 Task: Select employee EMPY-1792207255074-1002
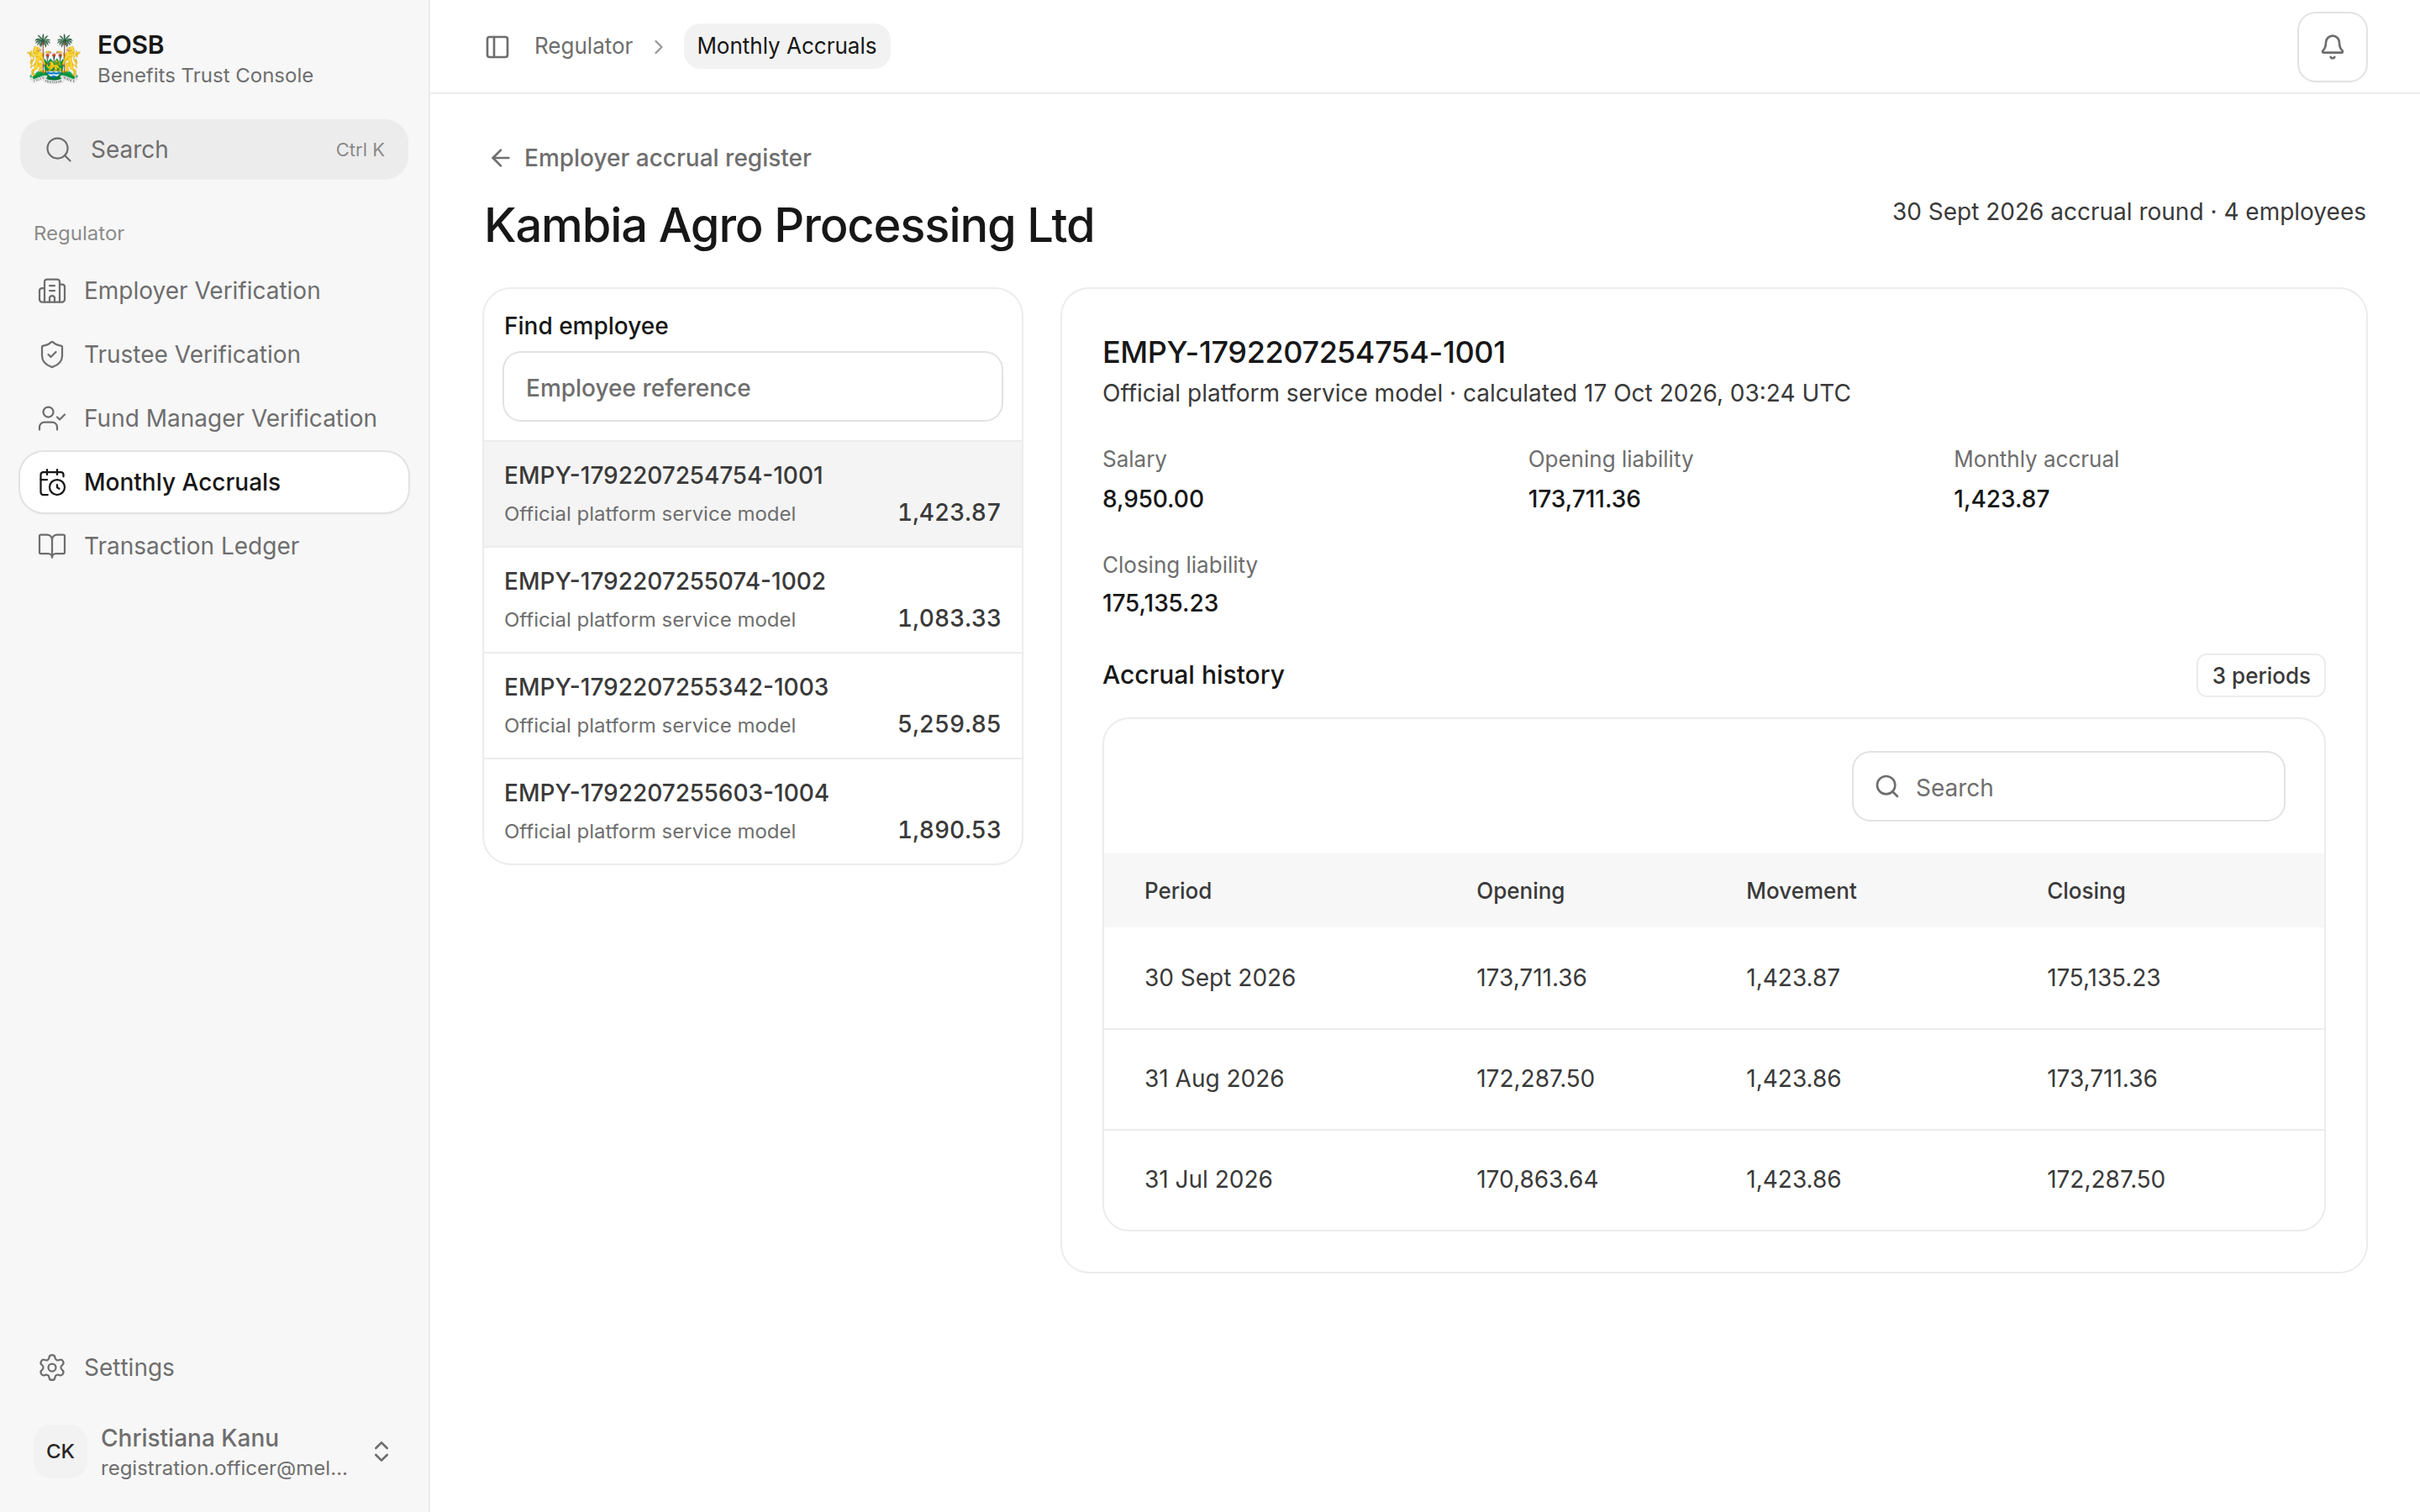752,600
